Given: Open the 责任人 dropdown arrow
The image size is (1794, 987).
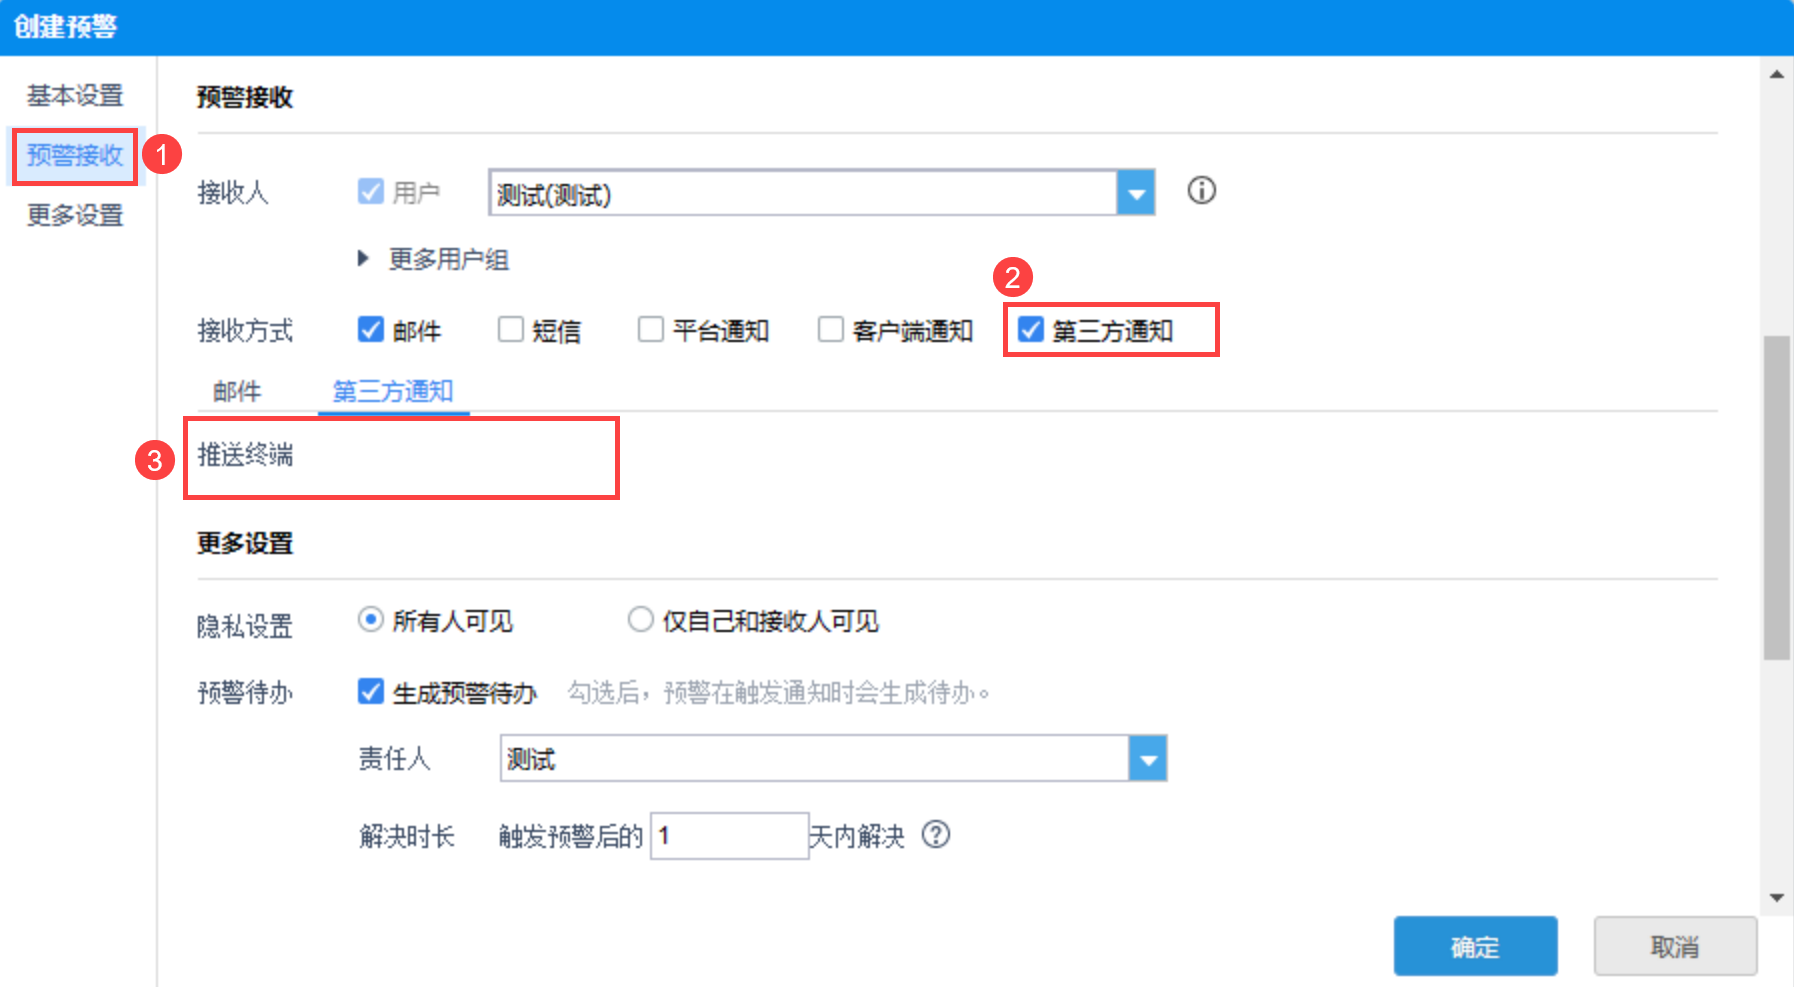Looking at the screenshot, I should [x=1148, y=759].
